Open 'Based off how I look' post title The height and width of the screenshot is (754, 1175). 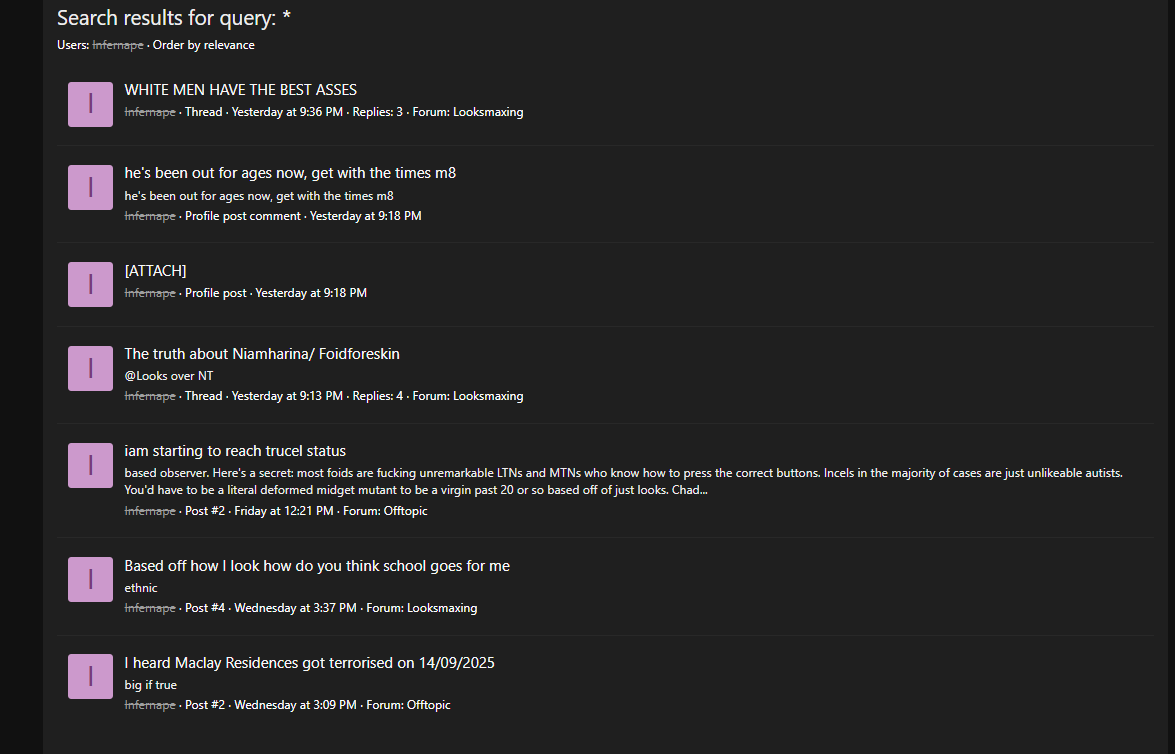[x=317, y=566]
